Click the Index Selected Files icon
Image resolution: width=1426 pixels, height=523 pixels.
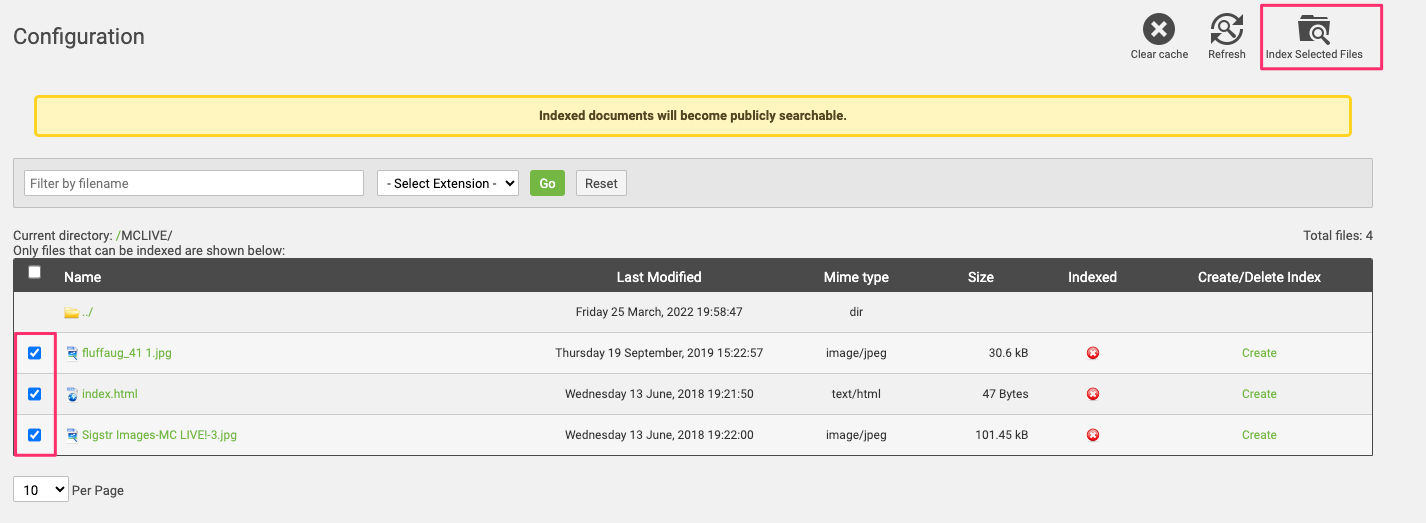coord(1314,29)
